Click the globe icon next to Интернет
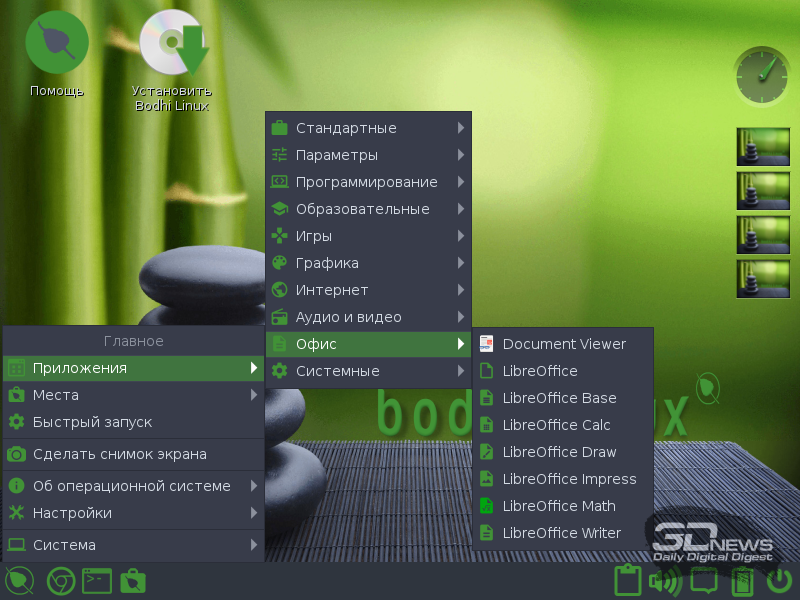Image resolution: width=800 pixels, height=600 pixels. coord(280,290)
